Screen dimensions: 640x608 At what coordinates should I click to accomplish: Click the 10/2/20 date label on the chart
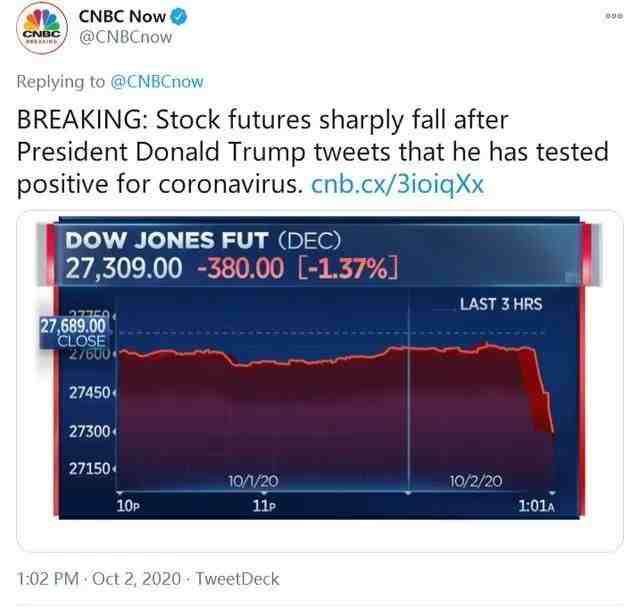pyautogui.click(x=475, y=481)
